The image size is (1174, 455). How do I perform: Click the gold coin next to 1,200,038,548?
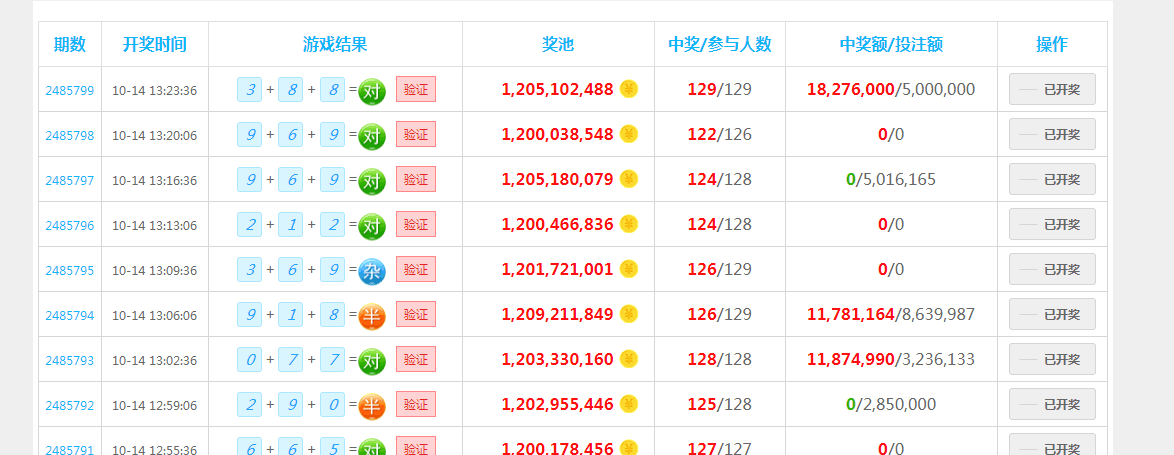click(x=629, y=134)
